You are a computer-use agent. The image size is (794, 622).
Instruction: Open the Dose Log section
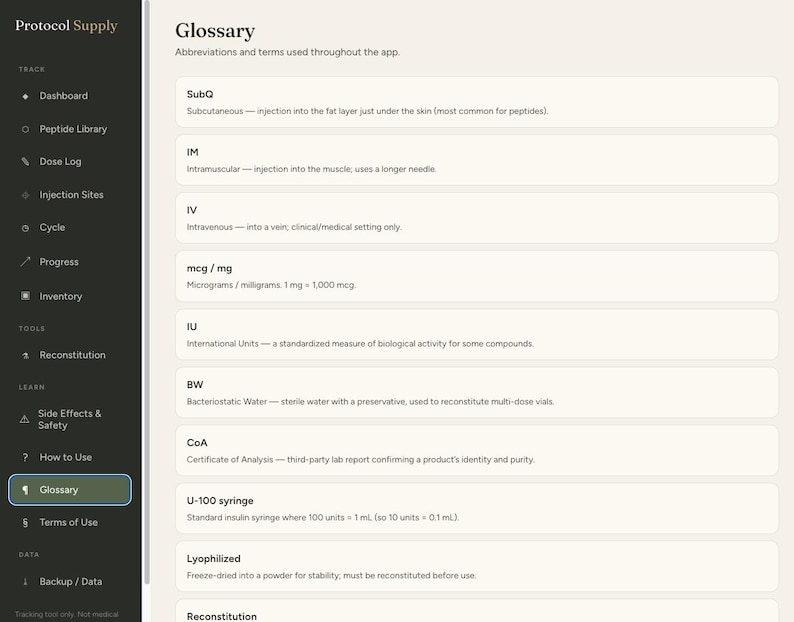point(70,162)
